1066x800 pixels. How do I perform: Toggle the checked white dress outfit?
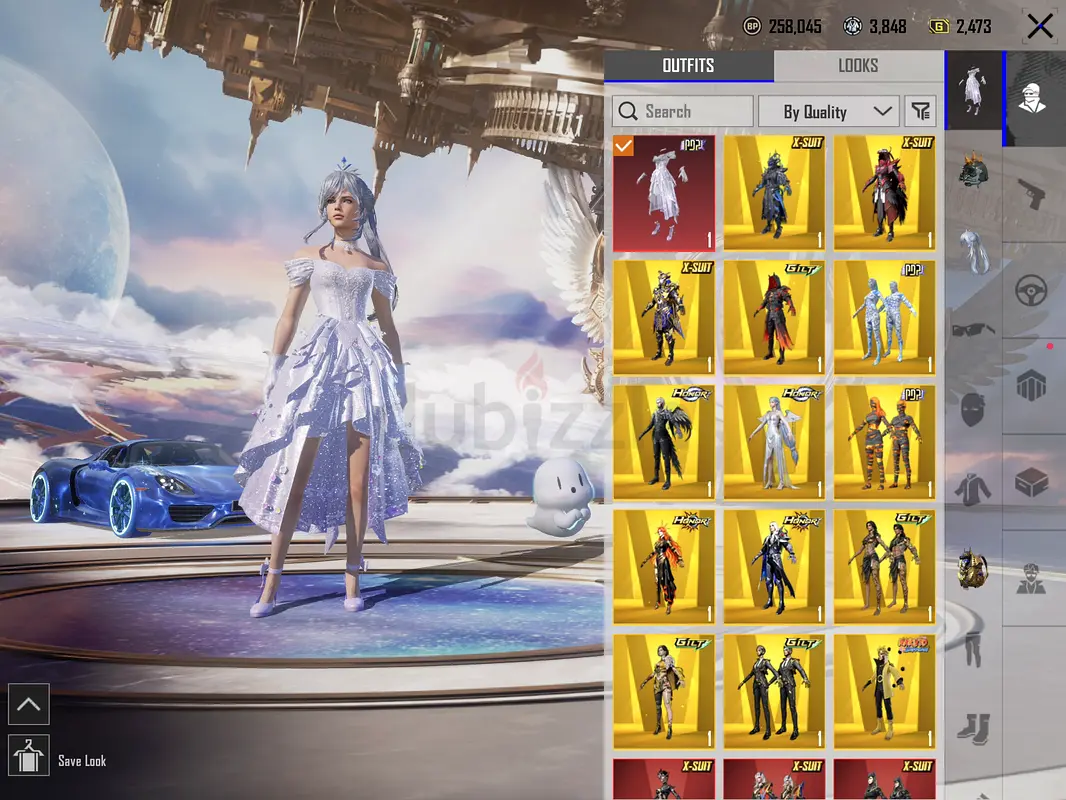664,193
